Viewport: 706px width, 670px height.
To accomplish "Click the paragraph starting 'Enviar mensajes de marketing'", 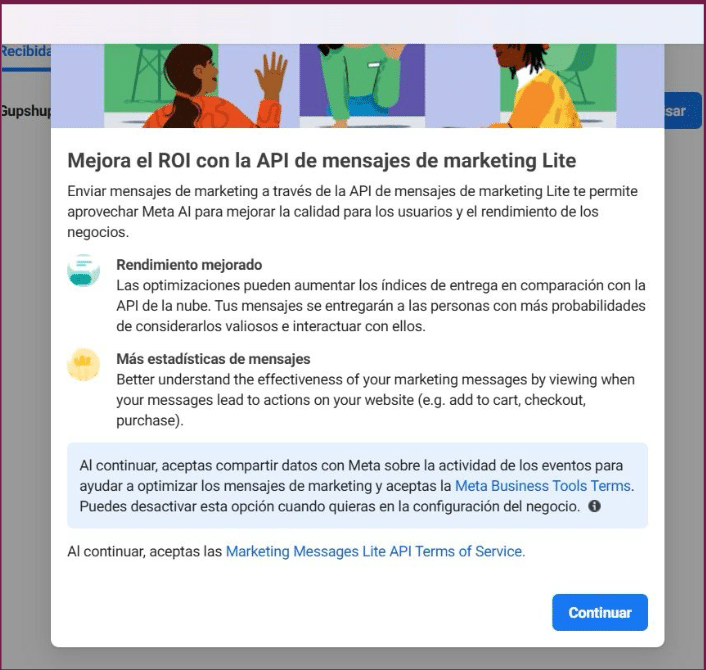I will click(x=353, y=212).
